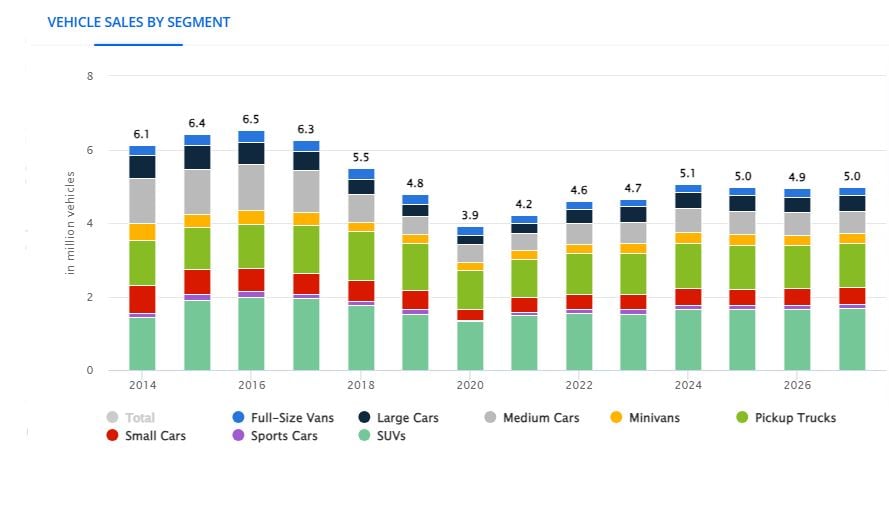This screenshot has width=889, height=525.
Task: Toggle the Total series in legend
Action: 131,418
